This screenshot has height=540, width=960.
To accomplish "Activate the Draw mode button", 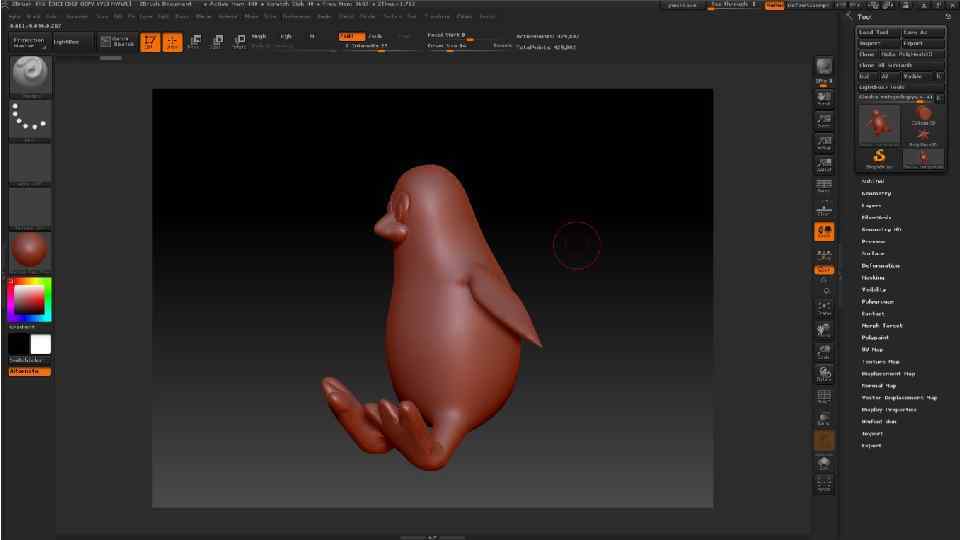I will pyautogui.click(x=172, y=42).
